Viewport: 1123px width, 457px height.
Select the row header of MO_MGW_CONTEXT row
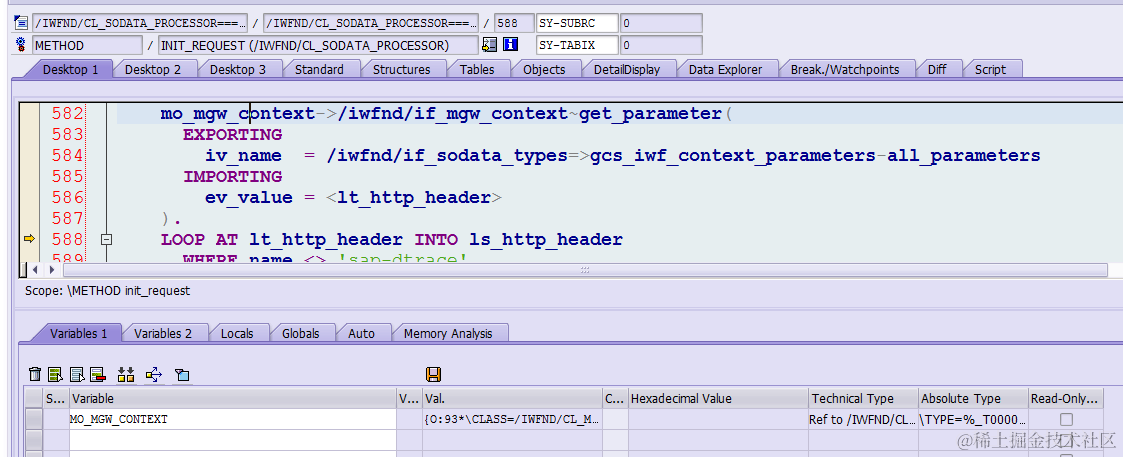click(x=34, y=419)
